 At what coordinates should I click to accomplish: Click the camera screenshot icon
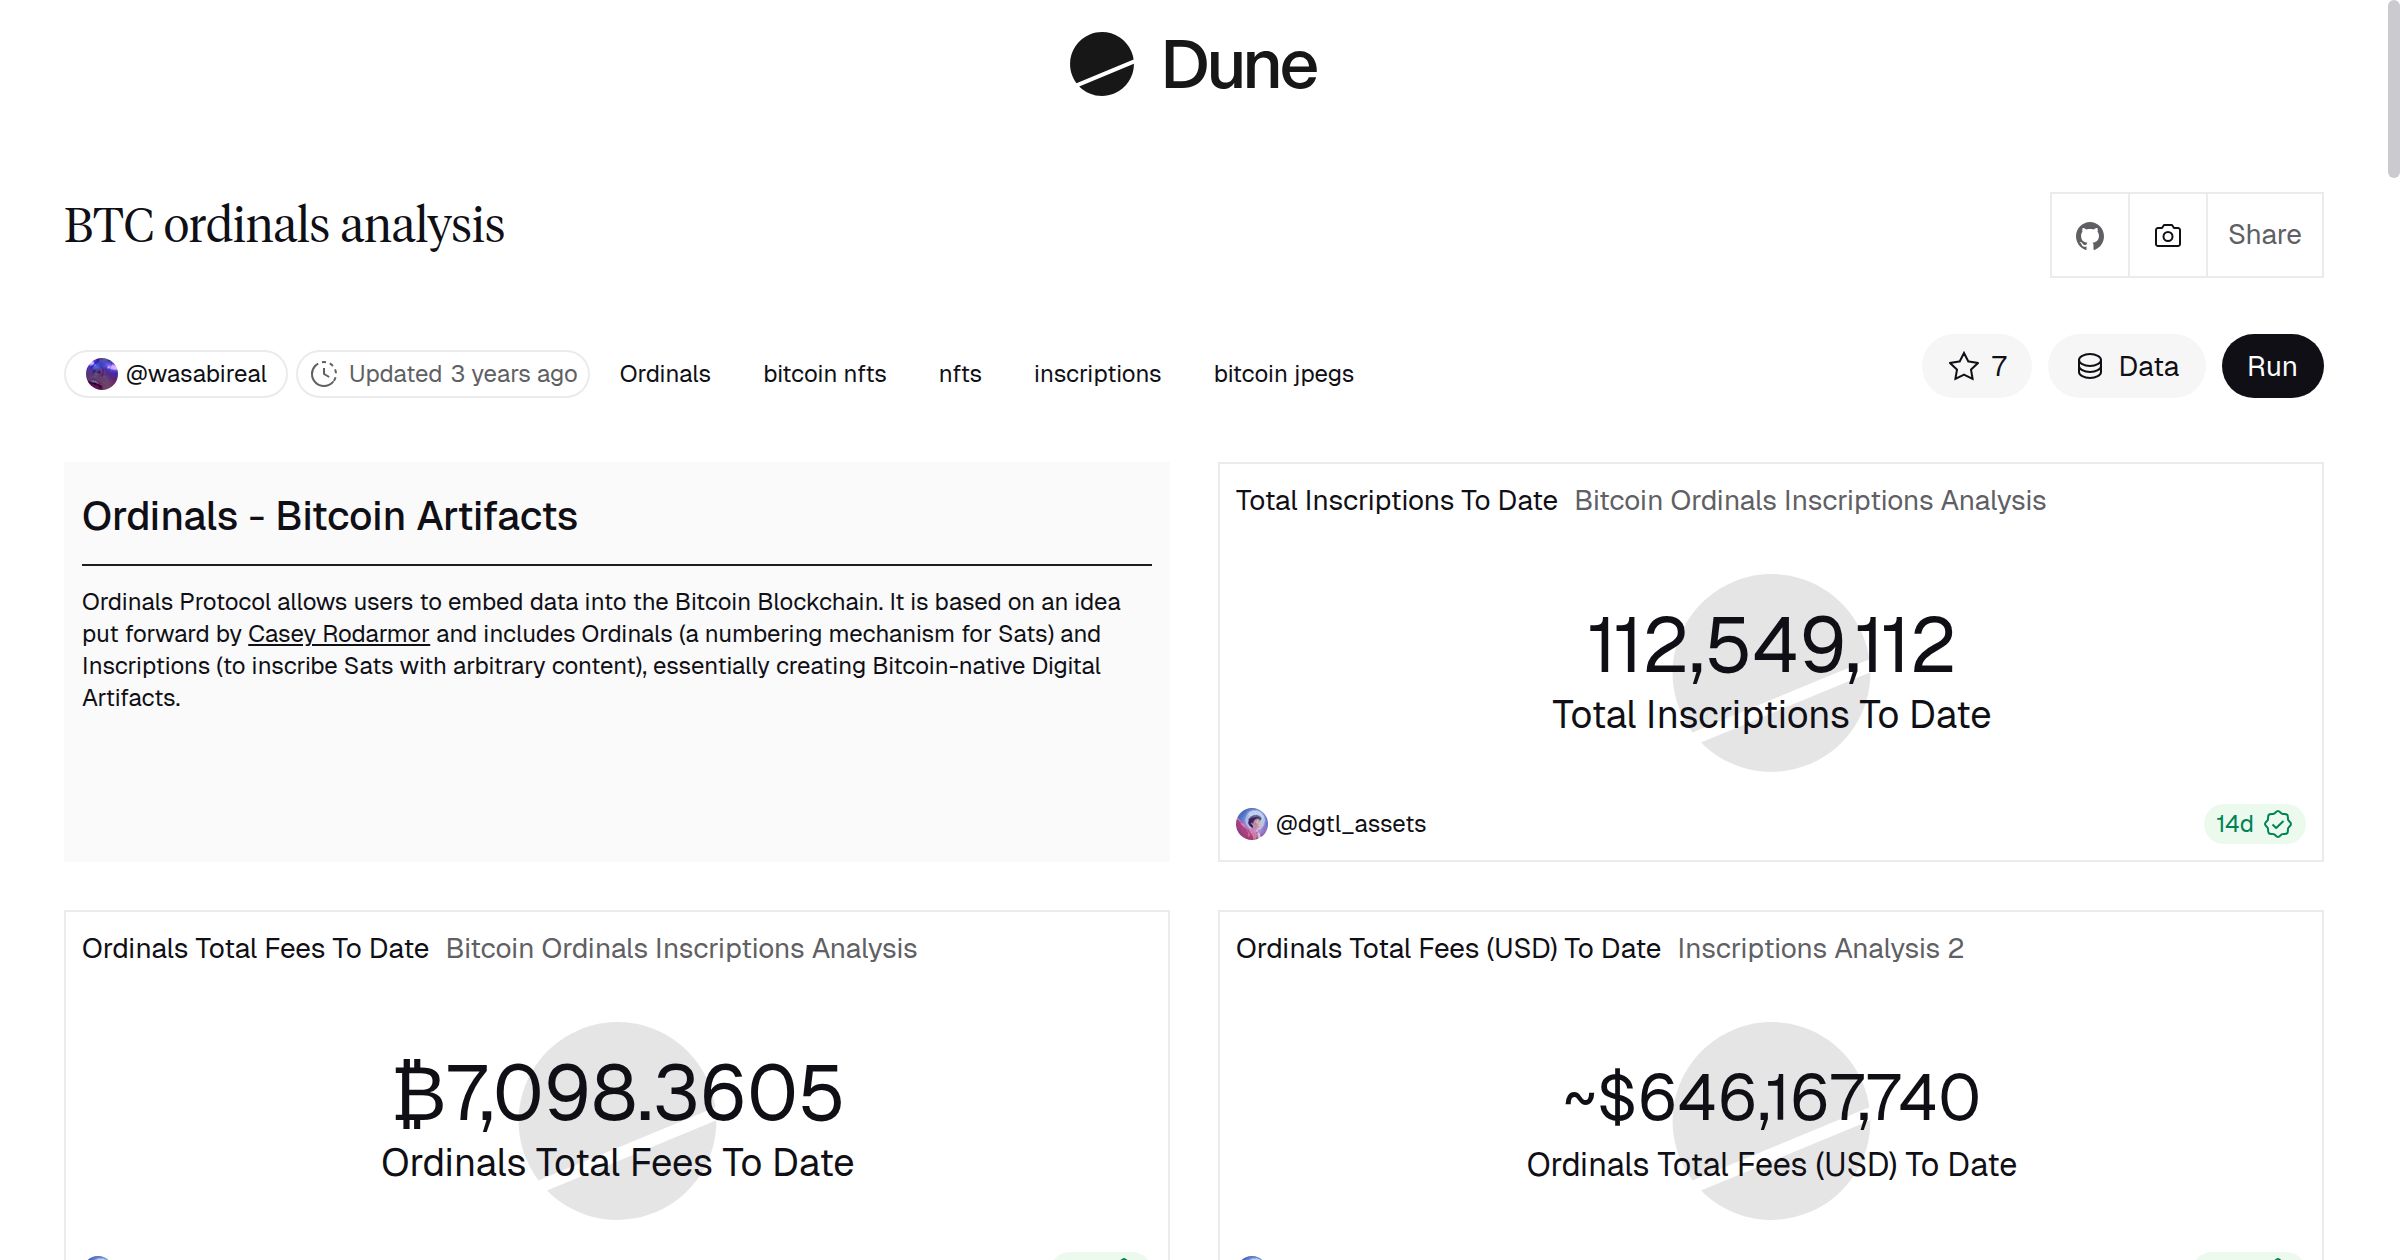point(2166,235)
